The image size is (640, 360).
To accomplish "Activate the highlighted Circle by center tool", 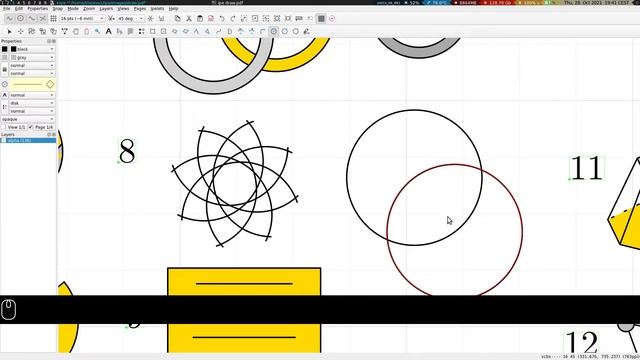I will click(273, 31).
